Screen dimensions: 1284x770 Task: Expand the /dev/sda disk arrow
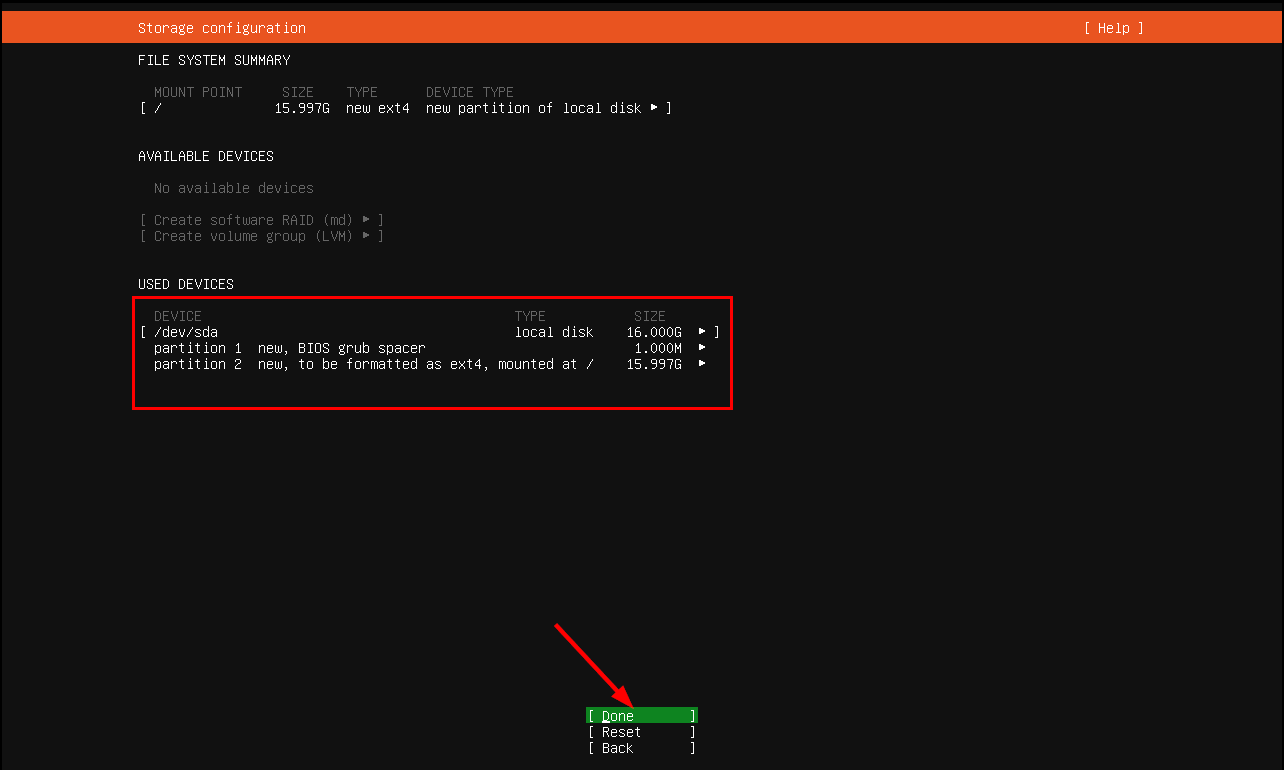click(702, 332)
